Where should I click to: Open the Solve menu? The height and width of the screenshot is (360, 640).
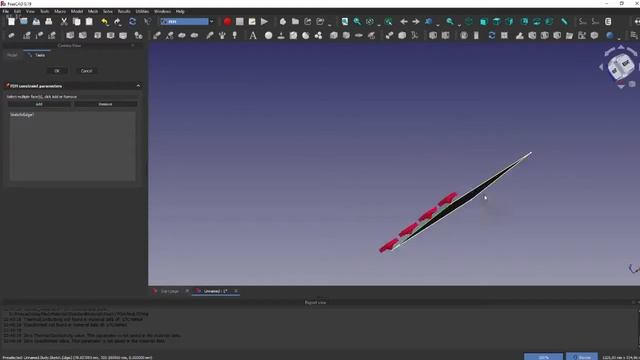(108, 11)
